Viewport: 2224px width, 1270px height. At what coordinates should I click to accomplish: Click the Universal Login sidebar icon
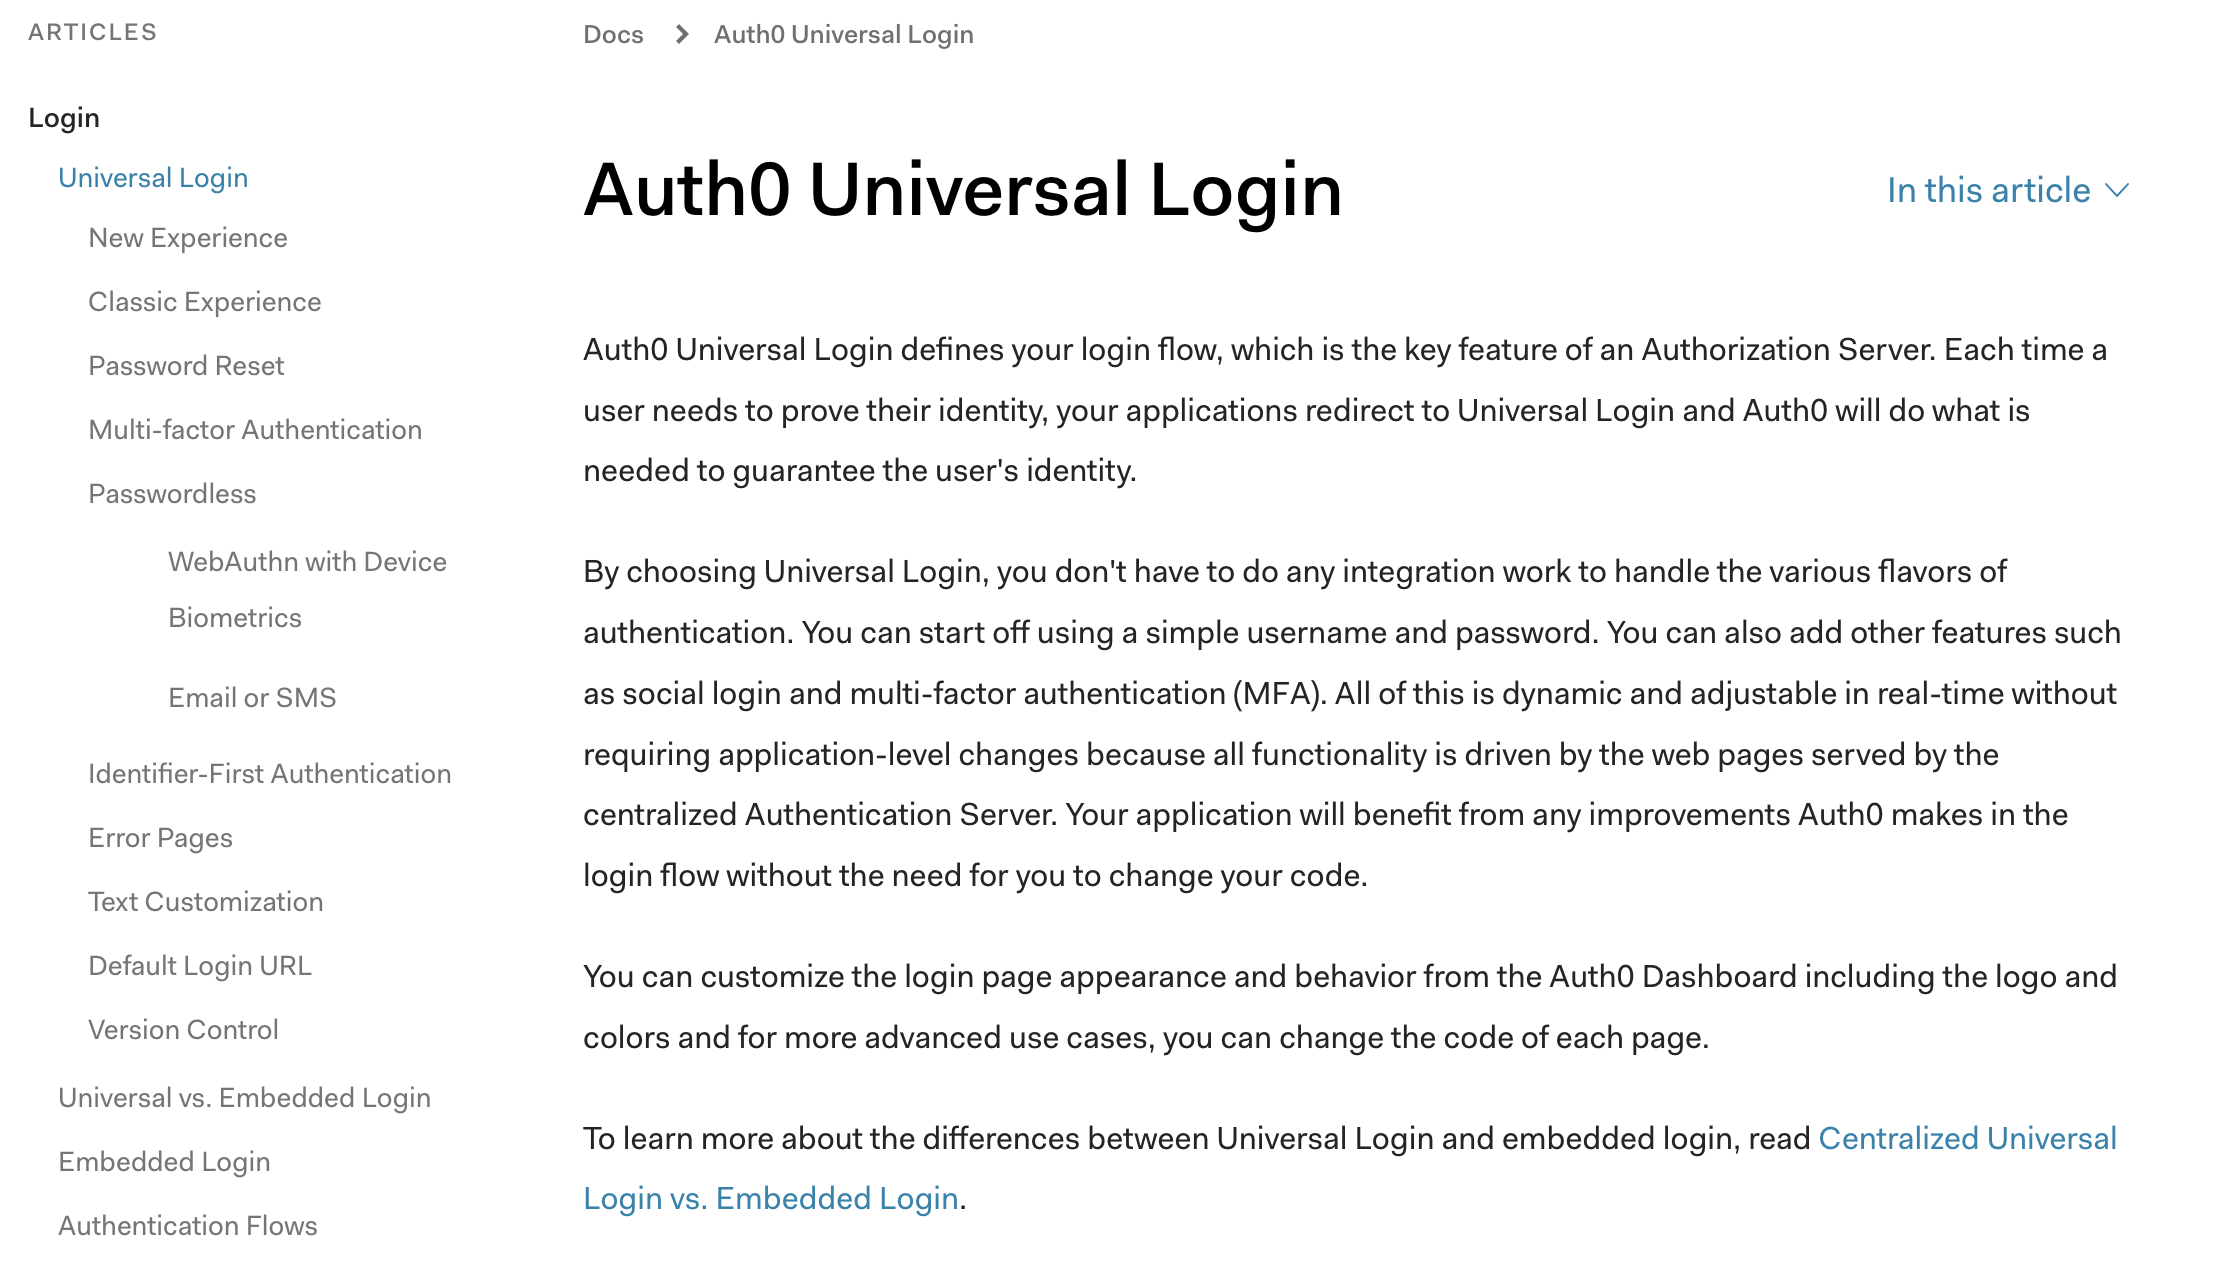point(153,179)
